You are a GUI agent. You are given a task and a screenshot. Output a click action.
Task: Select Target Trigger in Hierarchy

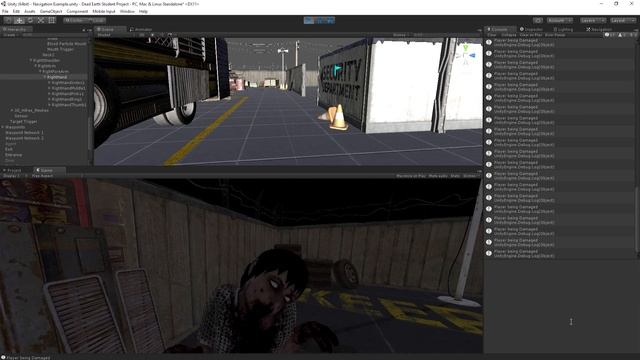tap(24, 122)
